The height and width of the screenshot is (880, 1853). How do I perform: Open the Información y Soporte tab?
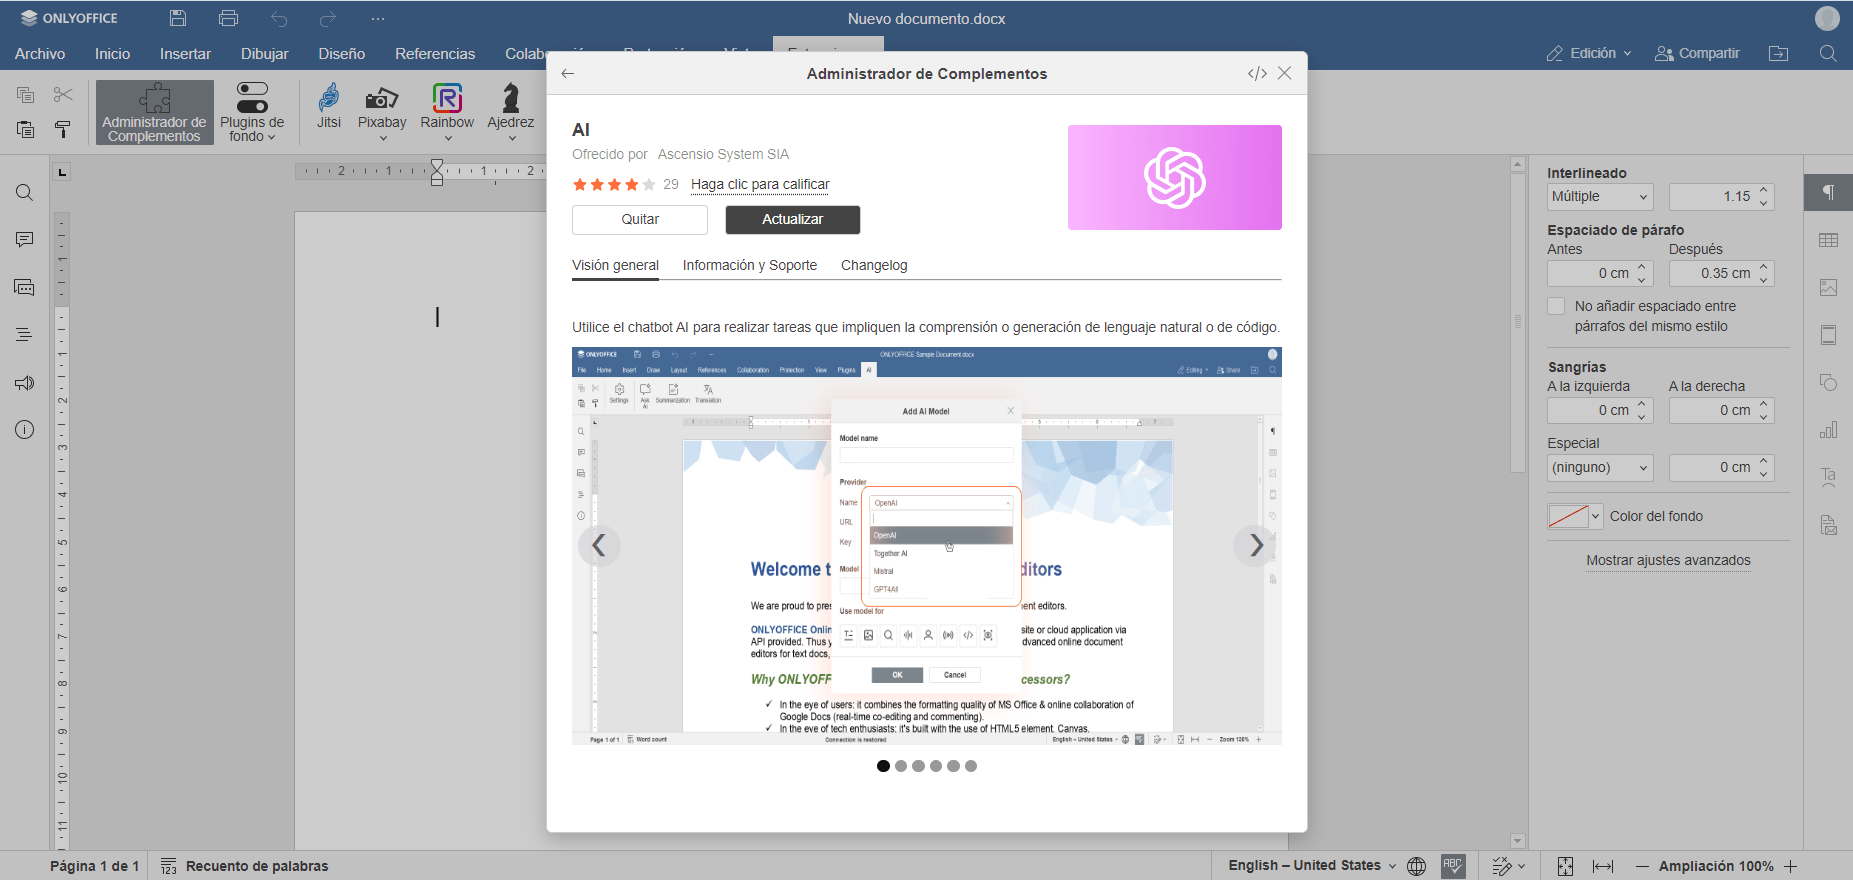pyautogui.click(x=750, y=265)
